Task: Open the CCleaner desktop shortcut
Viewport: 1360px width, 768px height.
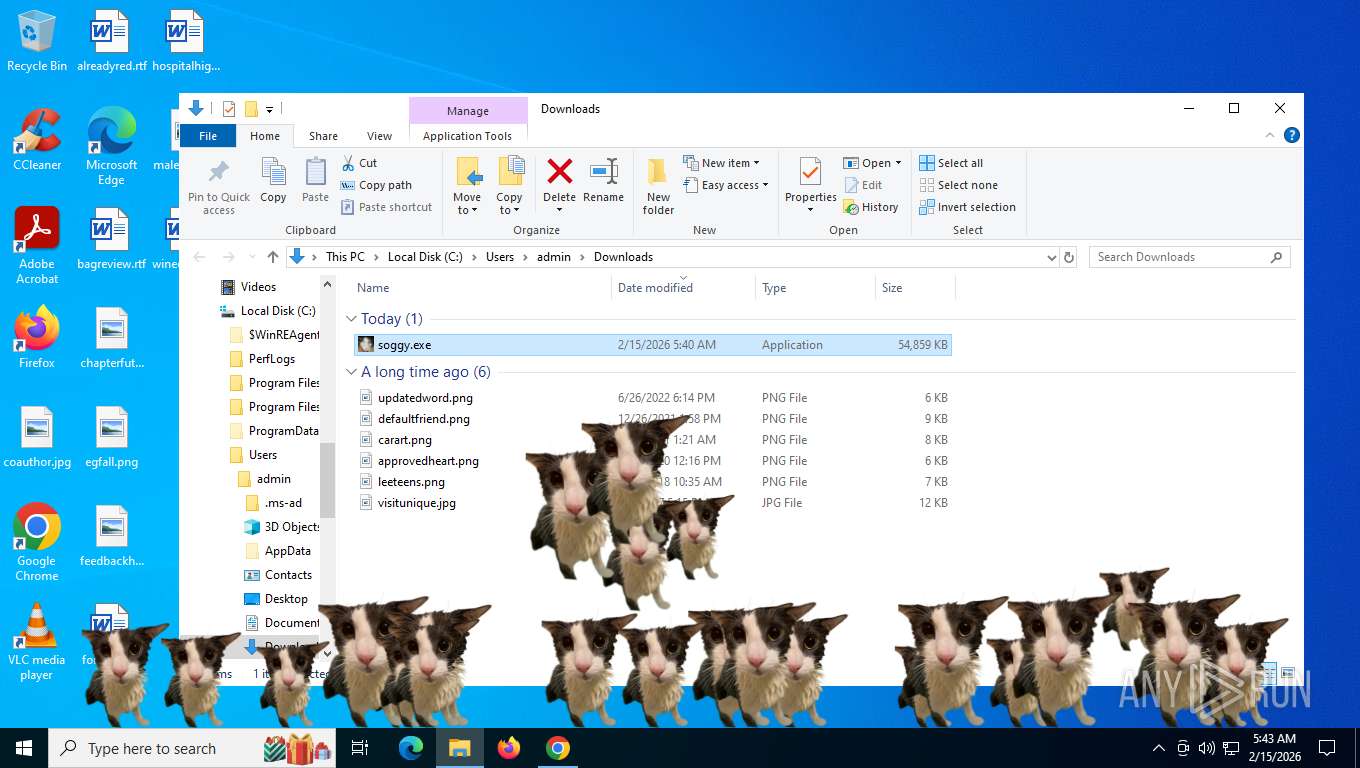Action: 37,140
